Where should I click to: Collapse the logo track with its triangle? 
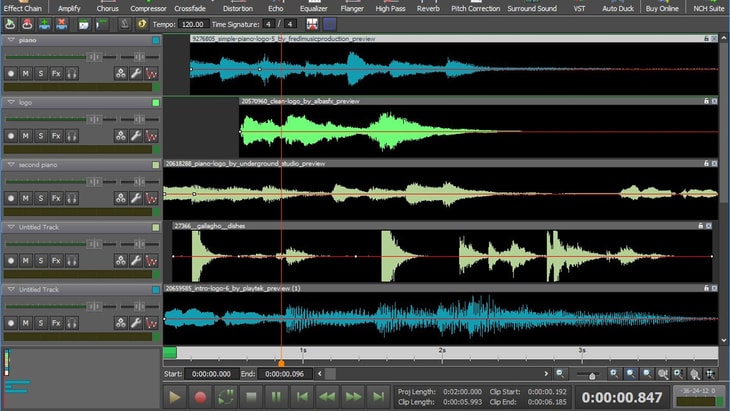pos(11,102)
